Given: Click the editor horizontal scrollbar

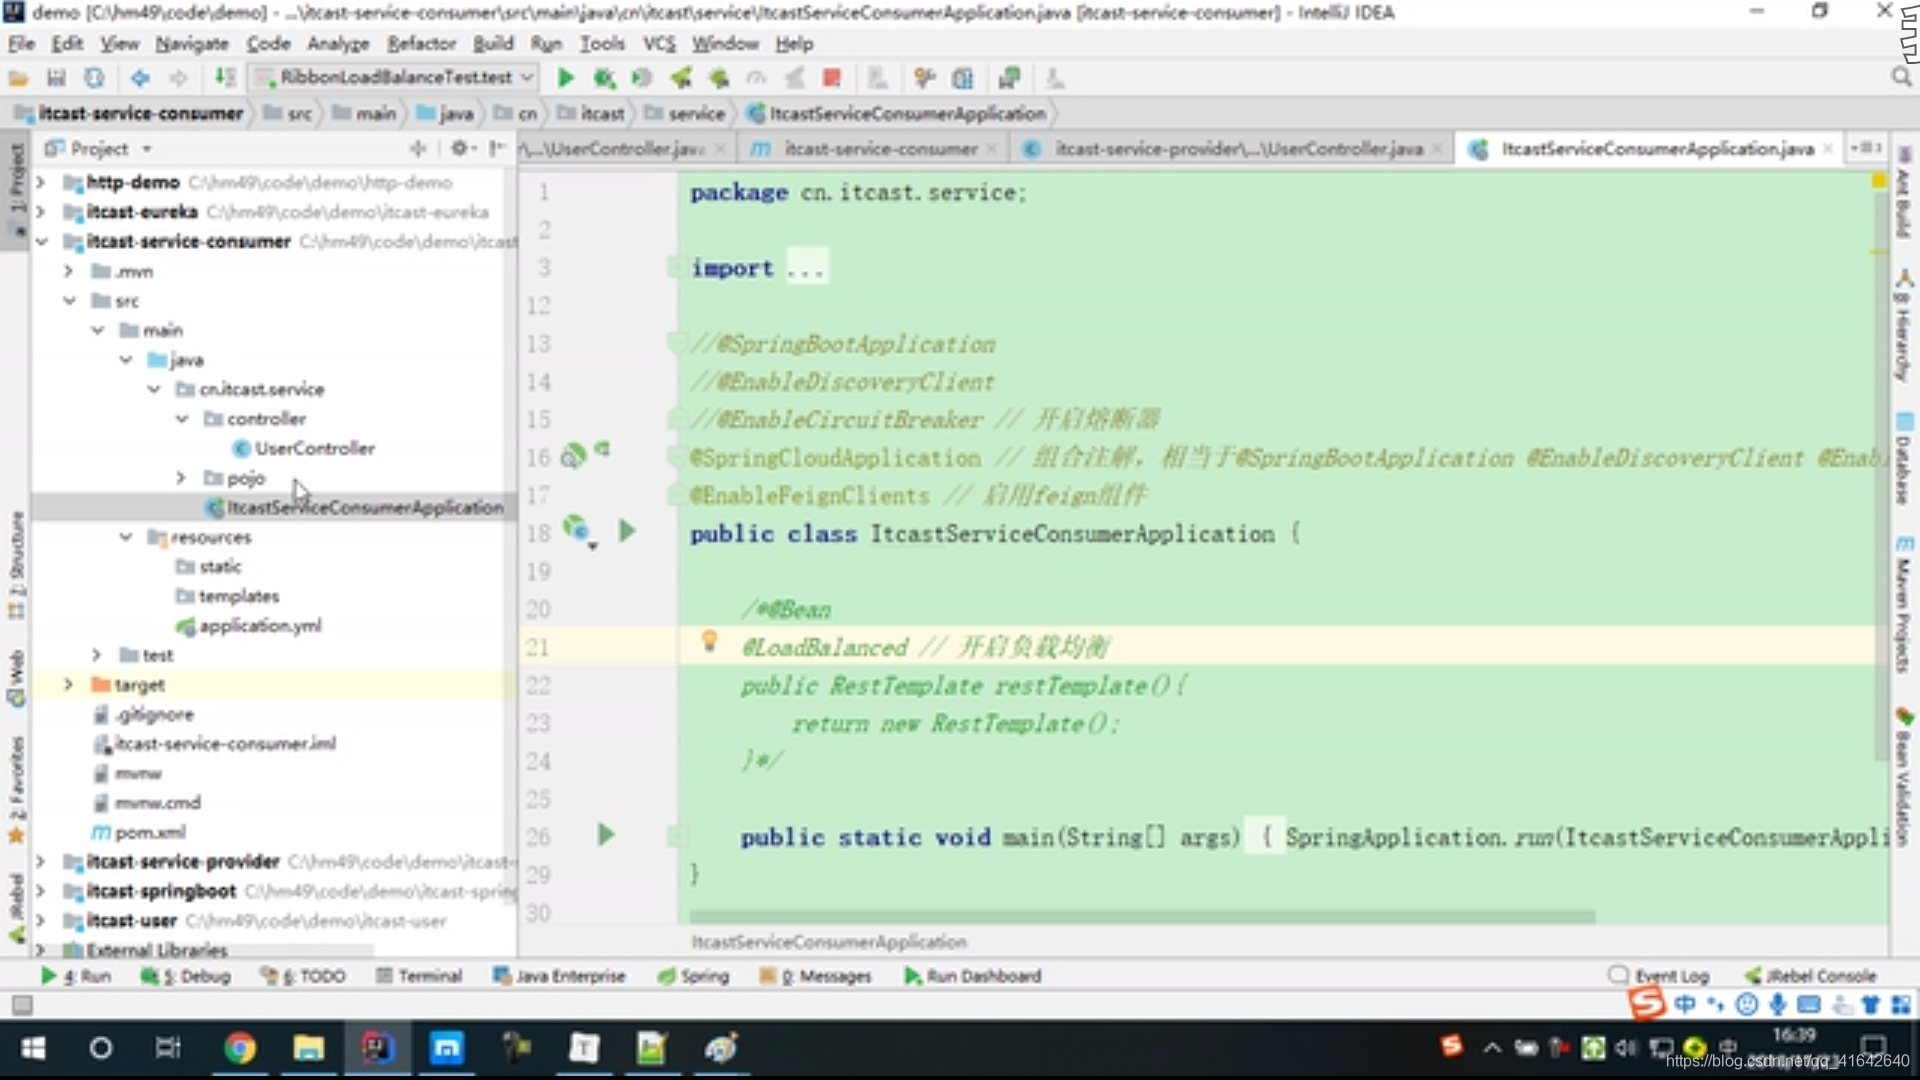Looking at the screenshot, I should [1141, 916].
